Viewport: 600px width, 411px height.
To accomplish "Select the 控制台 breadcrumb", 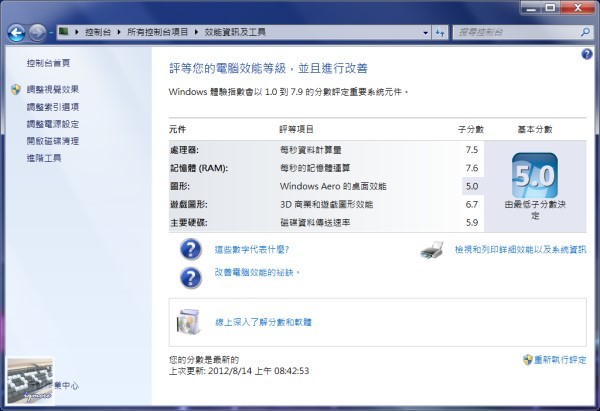I will click(x=98, y=32).
